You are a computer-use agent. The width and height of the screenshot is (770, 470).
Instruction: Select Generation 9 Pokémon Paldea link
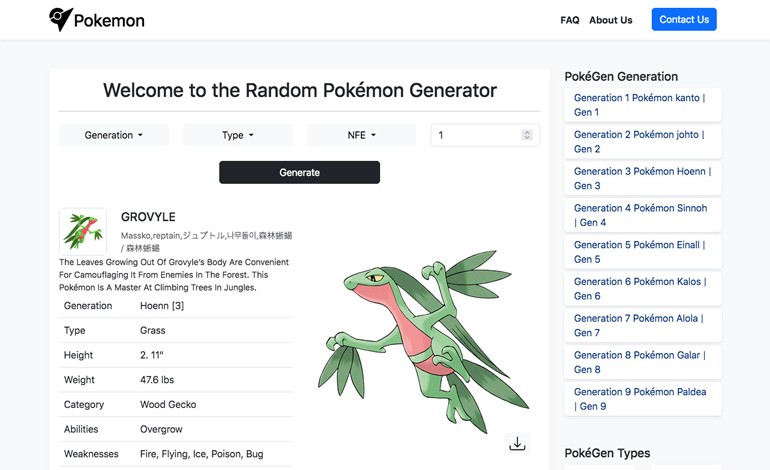pyautogui.click(x=643, y=399)
